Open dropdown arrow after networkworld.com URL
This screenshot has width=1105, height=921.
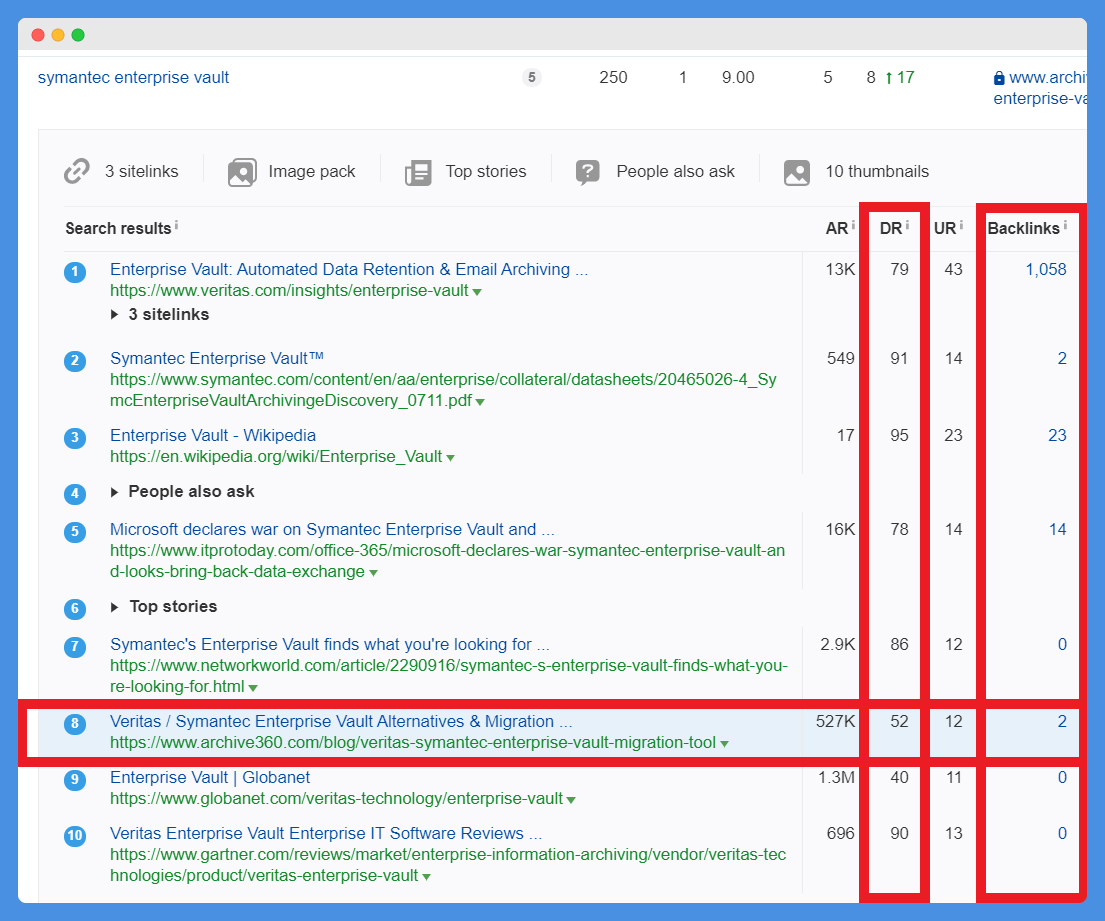click(x=253, y=688)
